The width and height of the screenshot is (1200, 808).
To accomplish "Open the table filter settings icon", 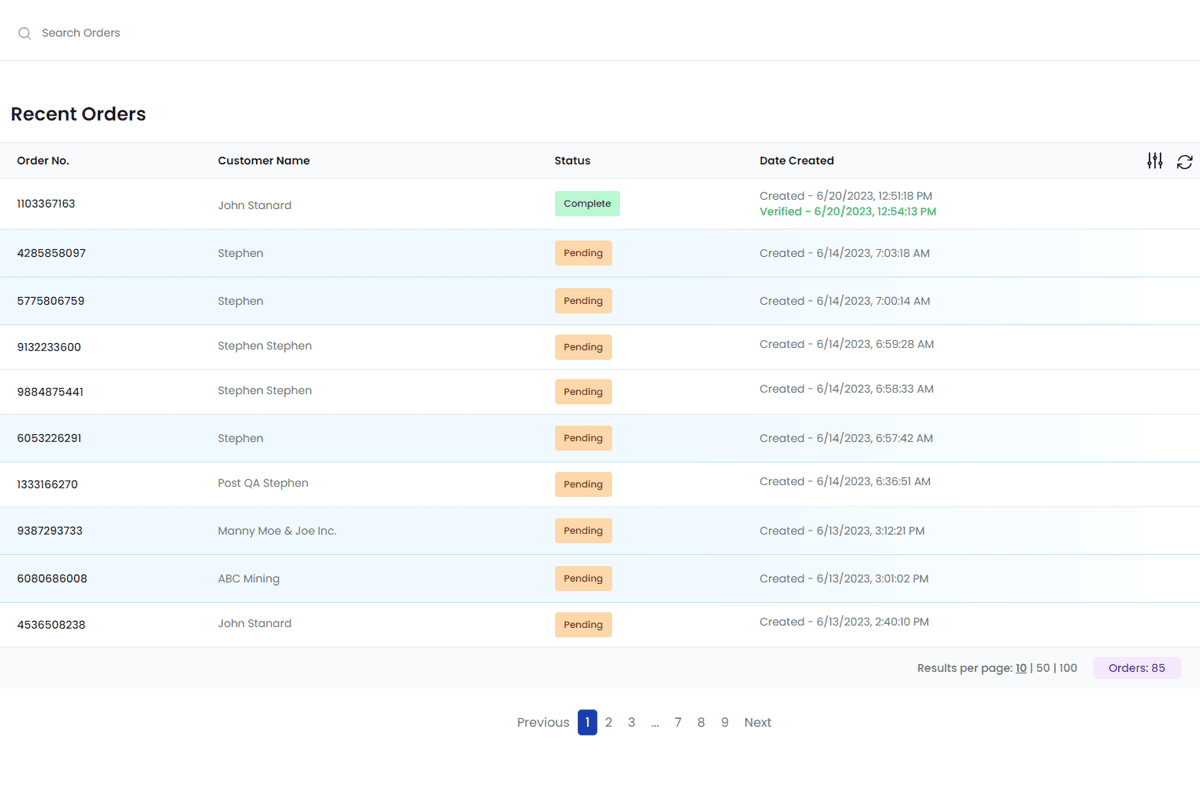I will [1155, 161].
